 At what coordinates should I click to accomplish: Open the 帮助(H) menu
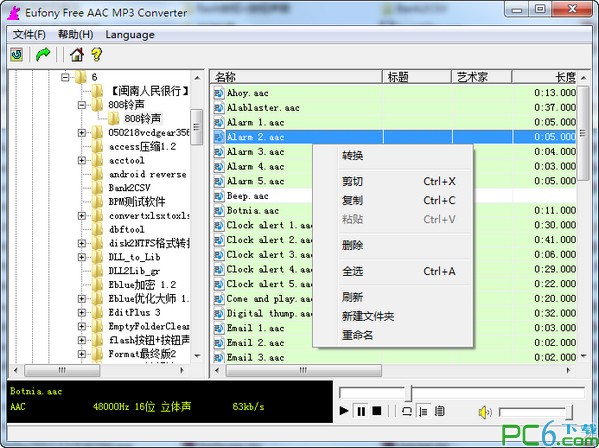[x=75, y=35]
